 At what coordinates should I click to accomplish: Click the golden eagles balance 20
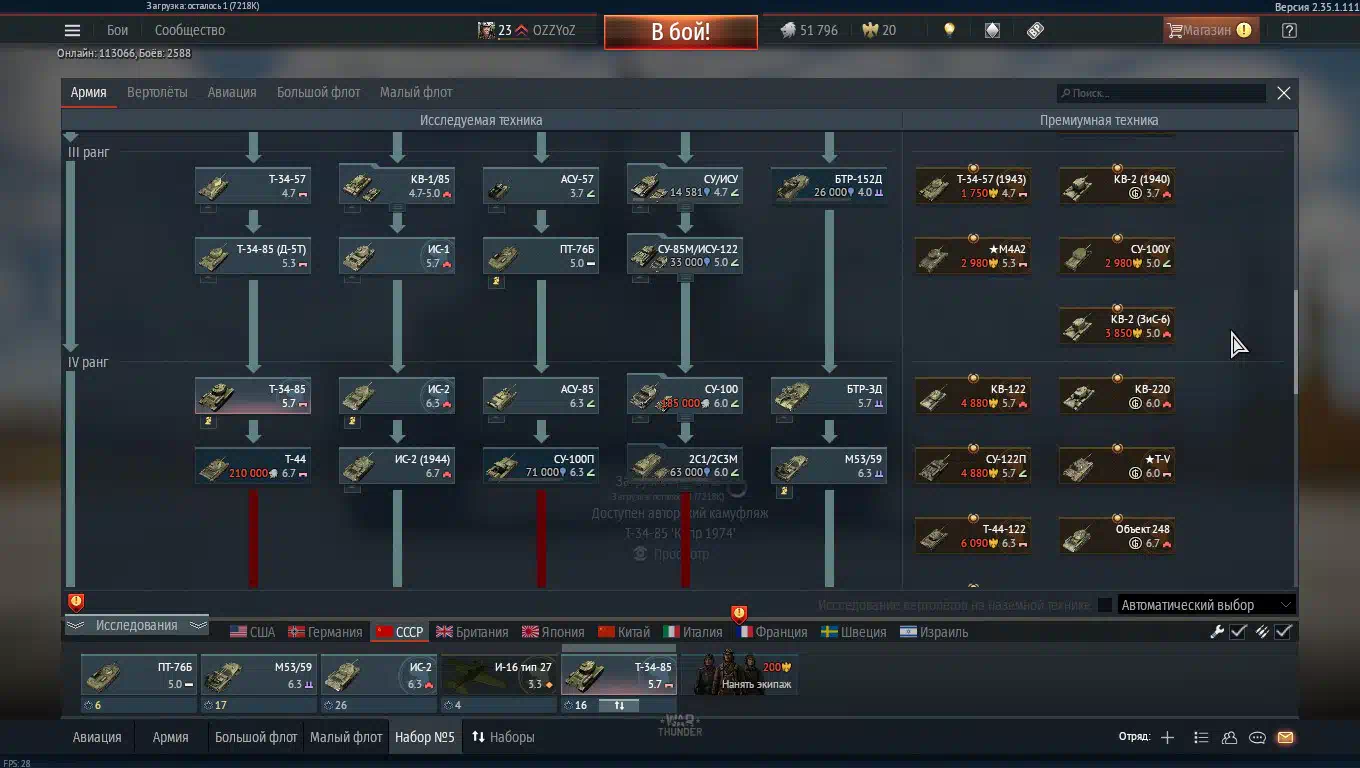pos(879,30)
